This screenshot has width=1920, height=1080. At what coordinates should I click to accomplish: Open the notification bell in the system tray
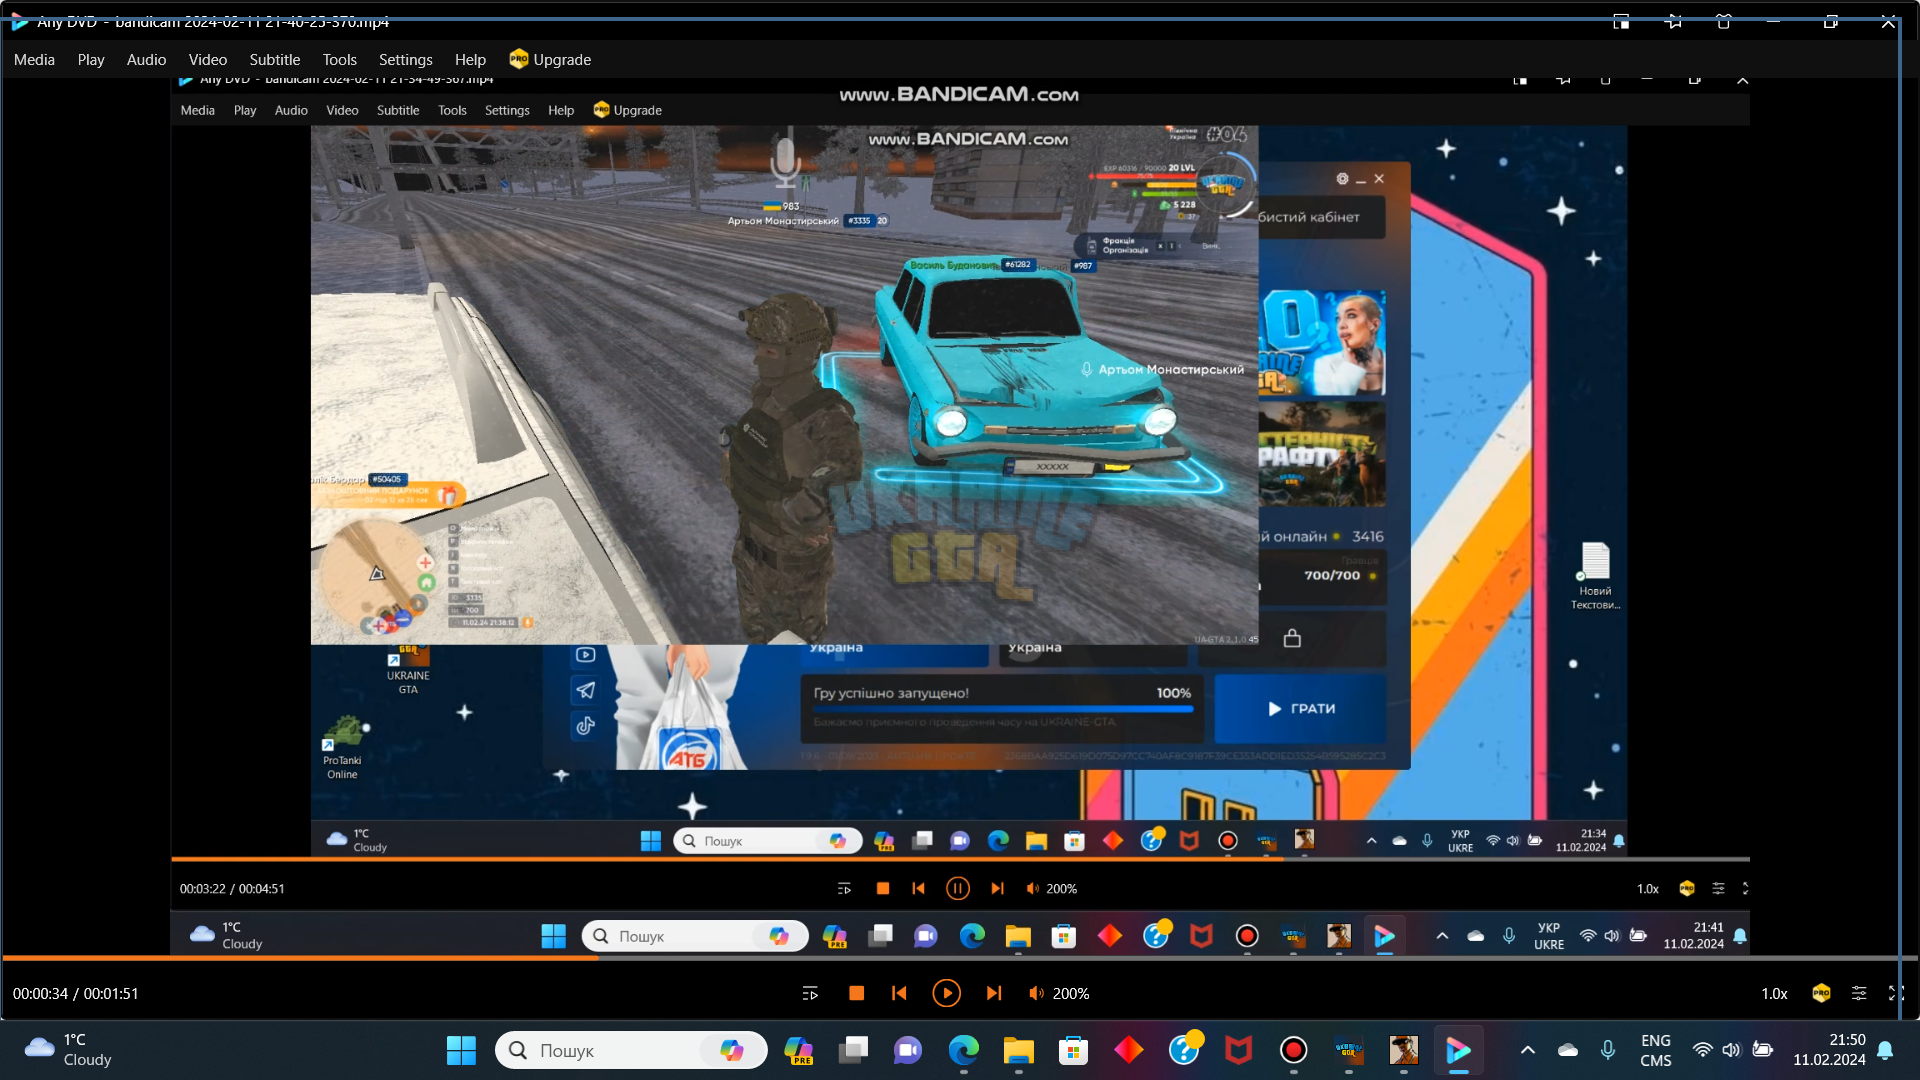1885,1050
